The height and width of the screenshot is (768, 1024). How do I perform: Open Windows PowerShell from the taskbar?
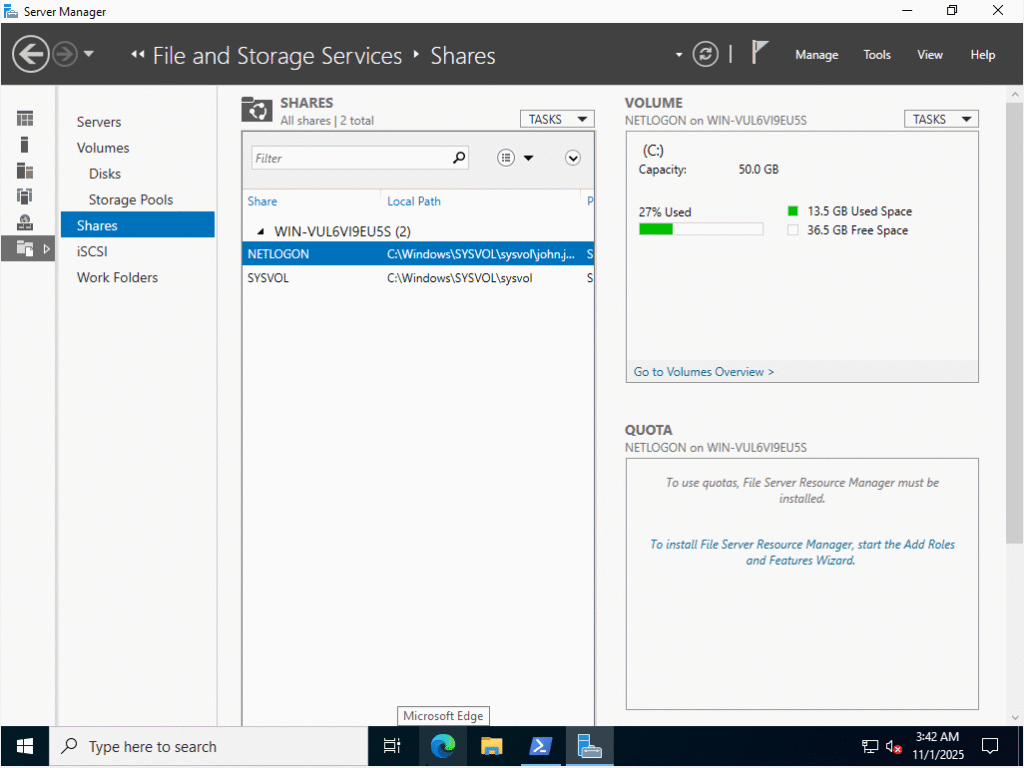[540, 746]
